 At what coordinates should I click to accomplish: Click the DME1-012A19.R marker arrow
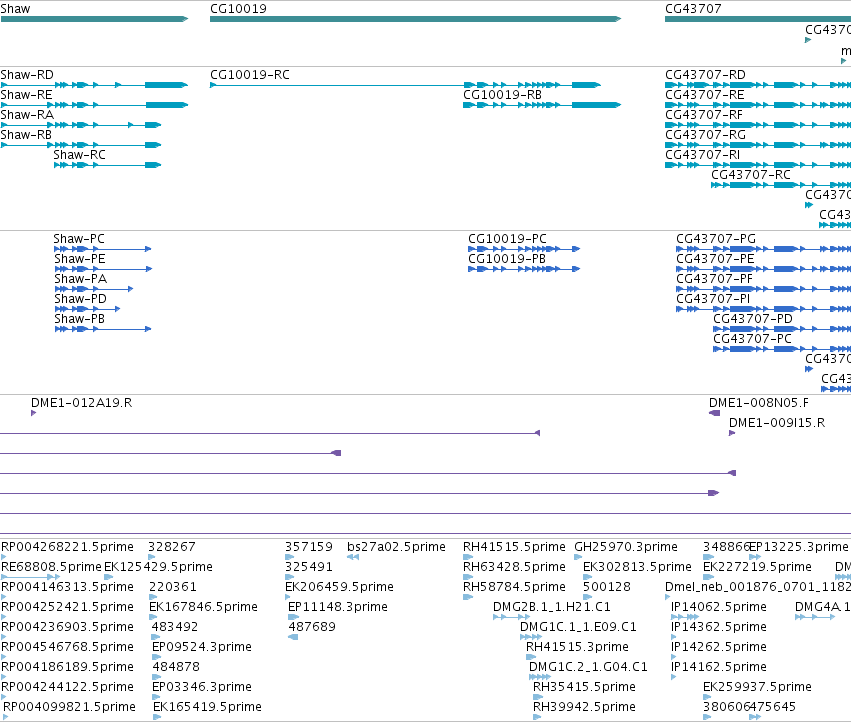pos(34,413)
